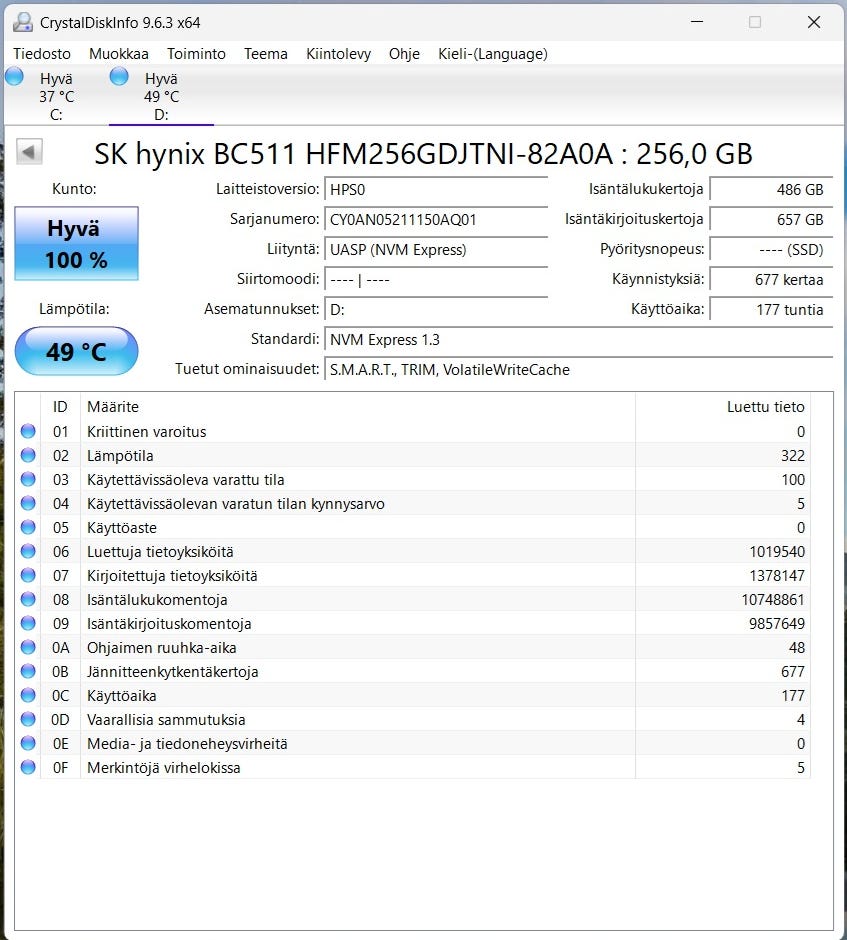This screenshot has height=940, width=847.
Task: Open the Kiintolevy menu
Action: pyautogui.click(x=338, y=54)
